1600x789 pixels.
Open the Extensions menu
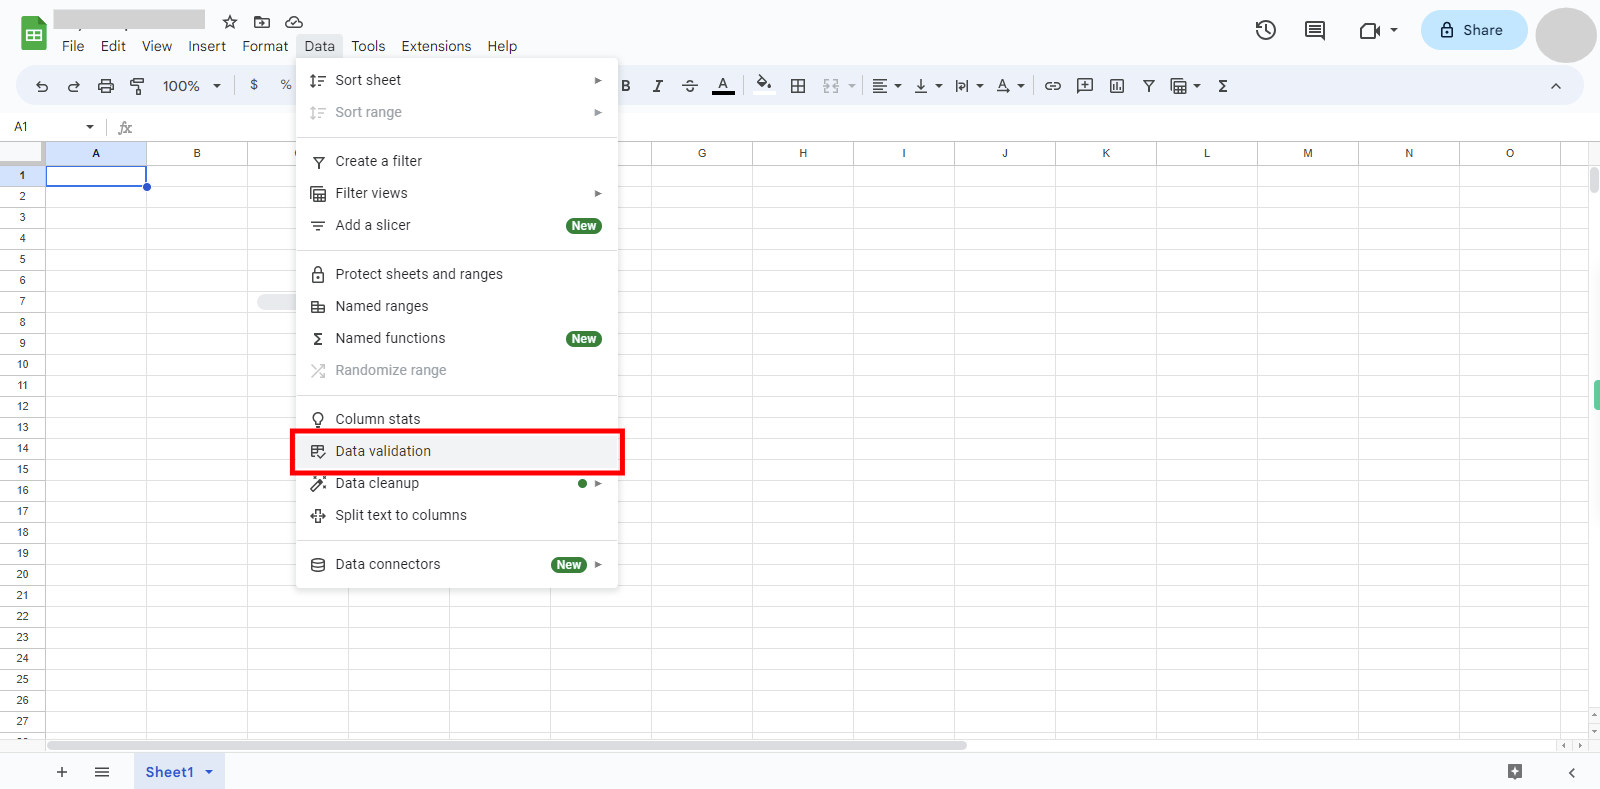coord(436,46)
